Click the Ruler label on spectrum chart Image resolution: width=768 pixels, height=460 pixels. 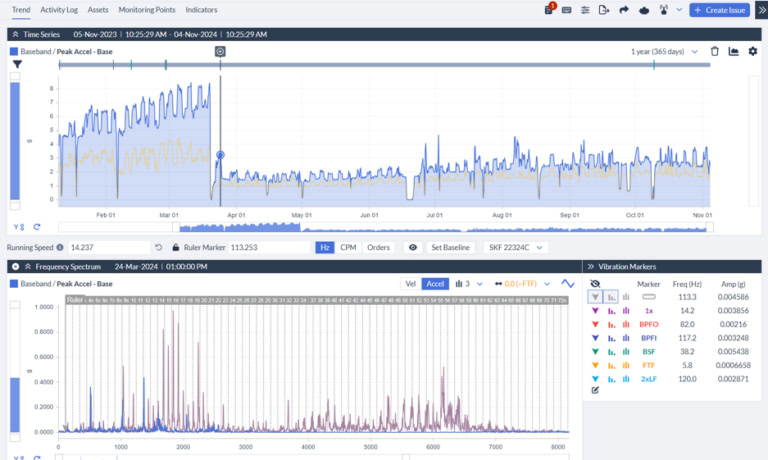pos(75,299)
